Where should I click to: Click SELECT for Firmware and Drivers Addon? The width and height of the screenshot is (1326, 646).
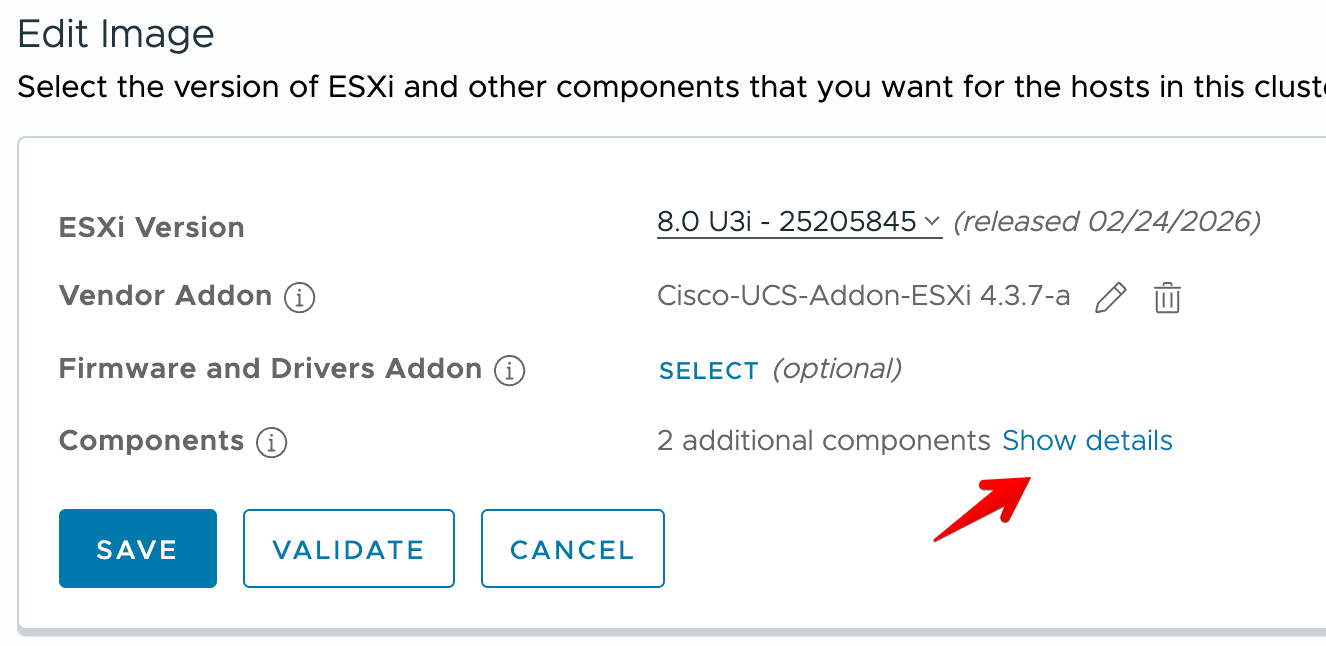tap(709, 371)
